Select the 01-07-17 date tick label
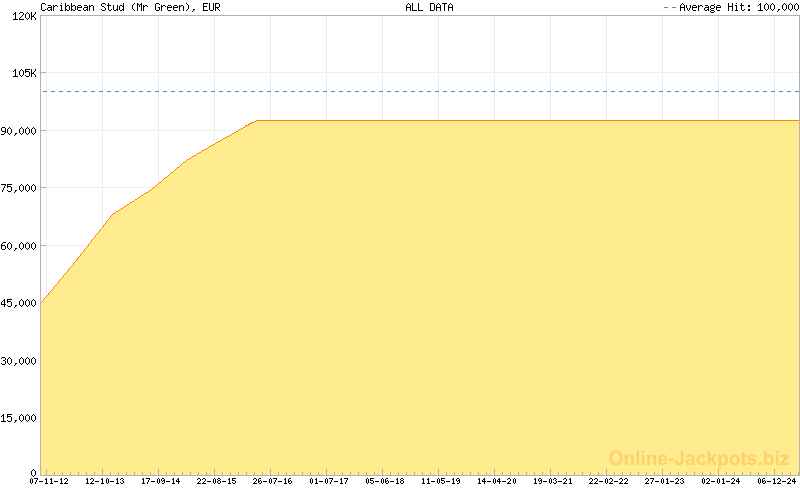This screenshot has height=490, width=800. click(329, 481)
